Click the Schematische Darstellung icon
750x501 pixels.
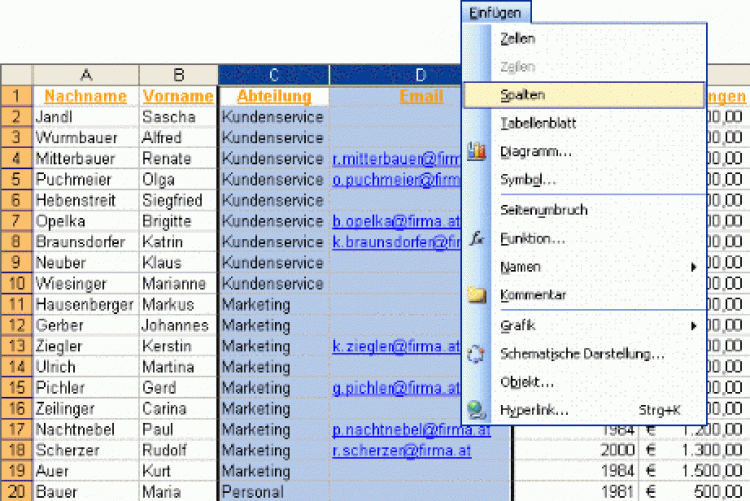[x=476, y=354]
